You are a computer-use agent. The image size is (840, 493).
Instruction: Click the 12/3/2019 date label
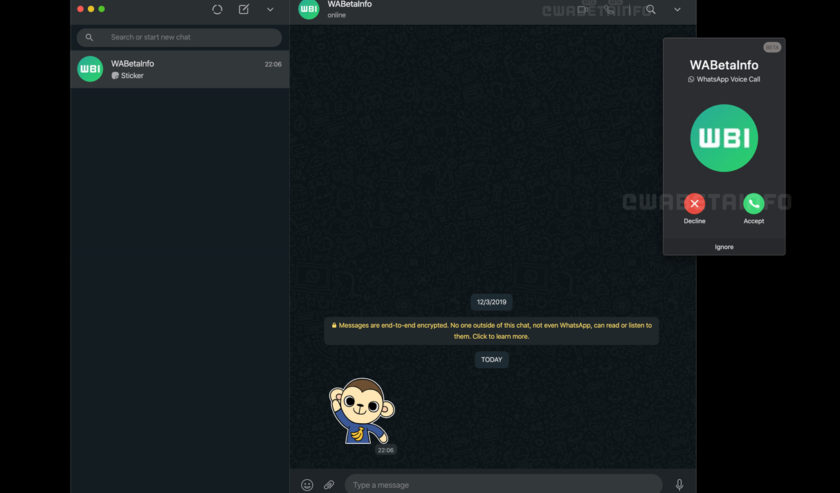click(x=491, y=302)
